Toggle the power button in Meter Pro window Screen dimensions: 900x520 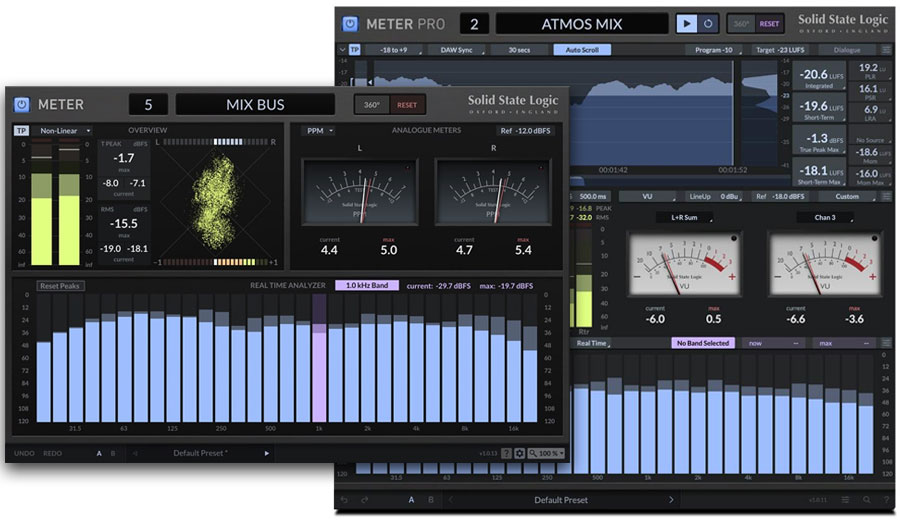click(350, 24)
